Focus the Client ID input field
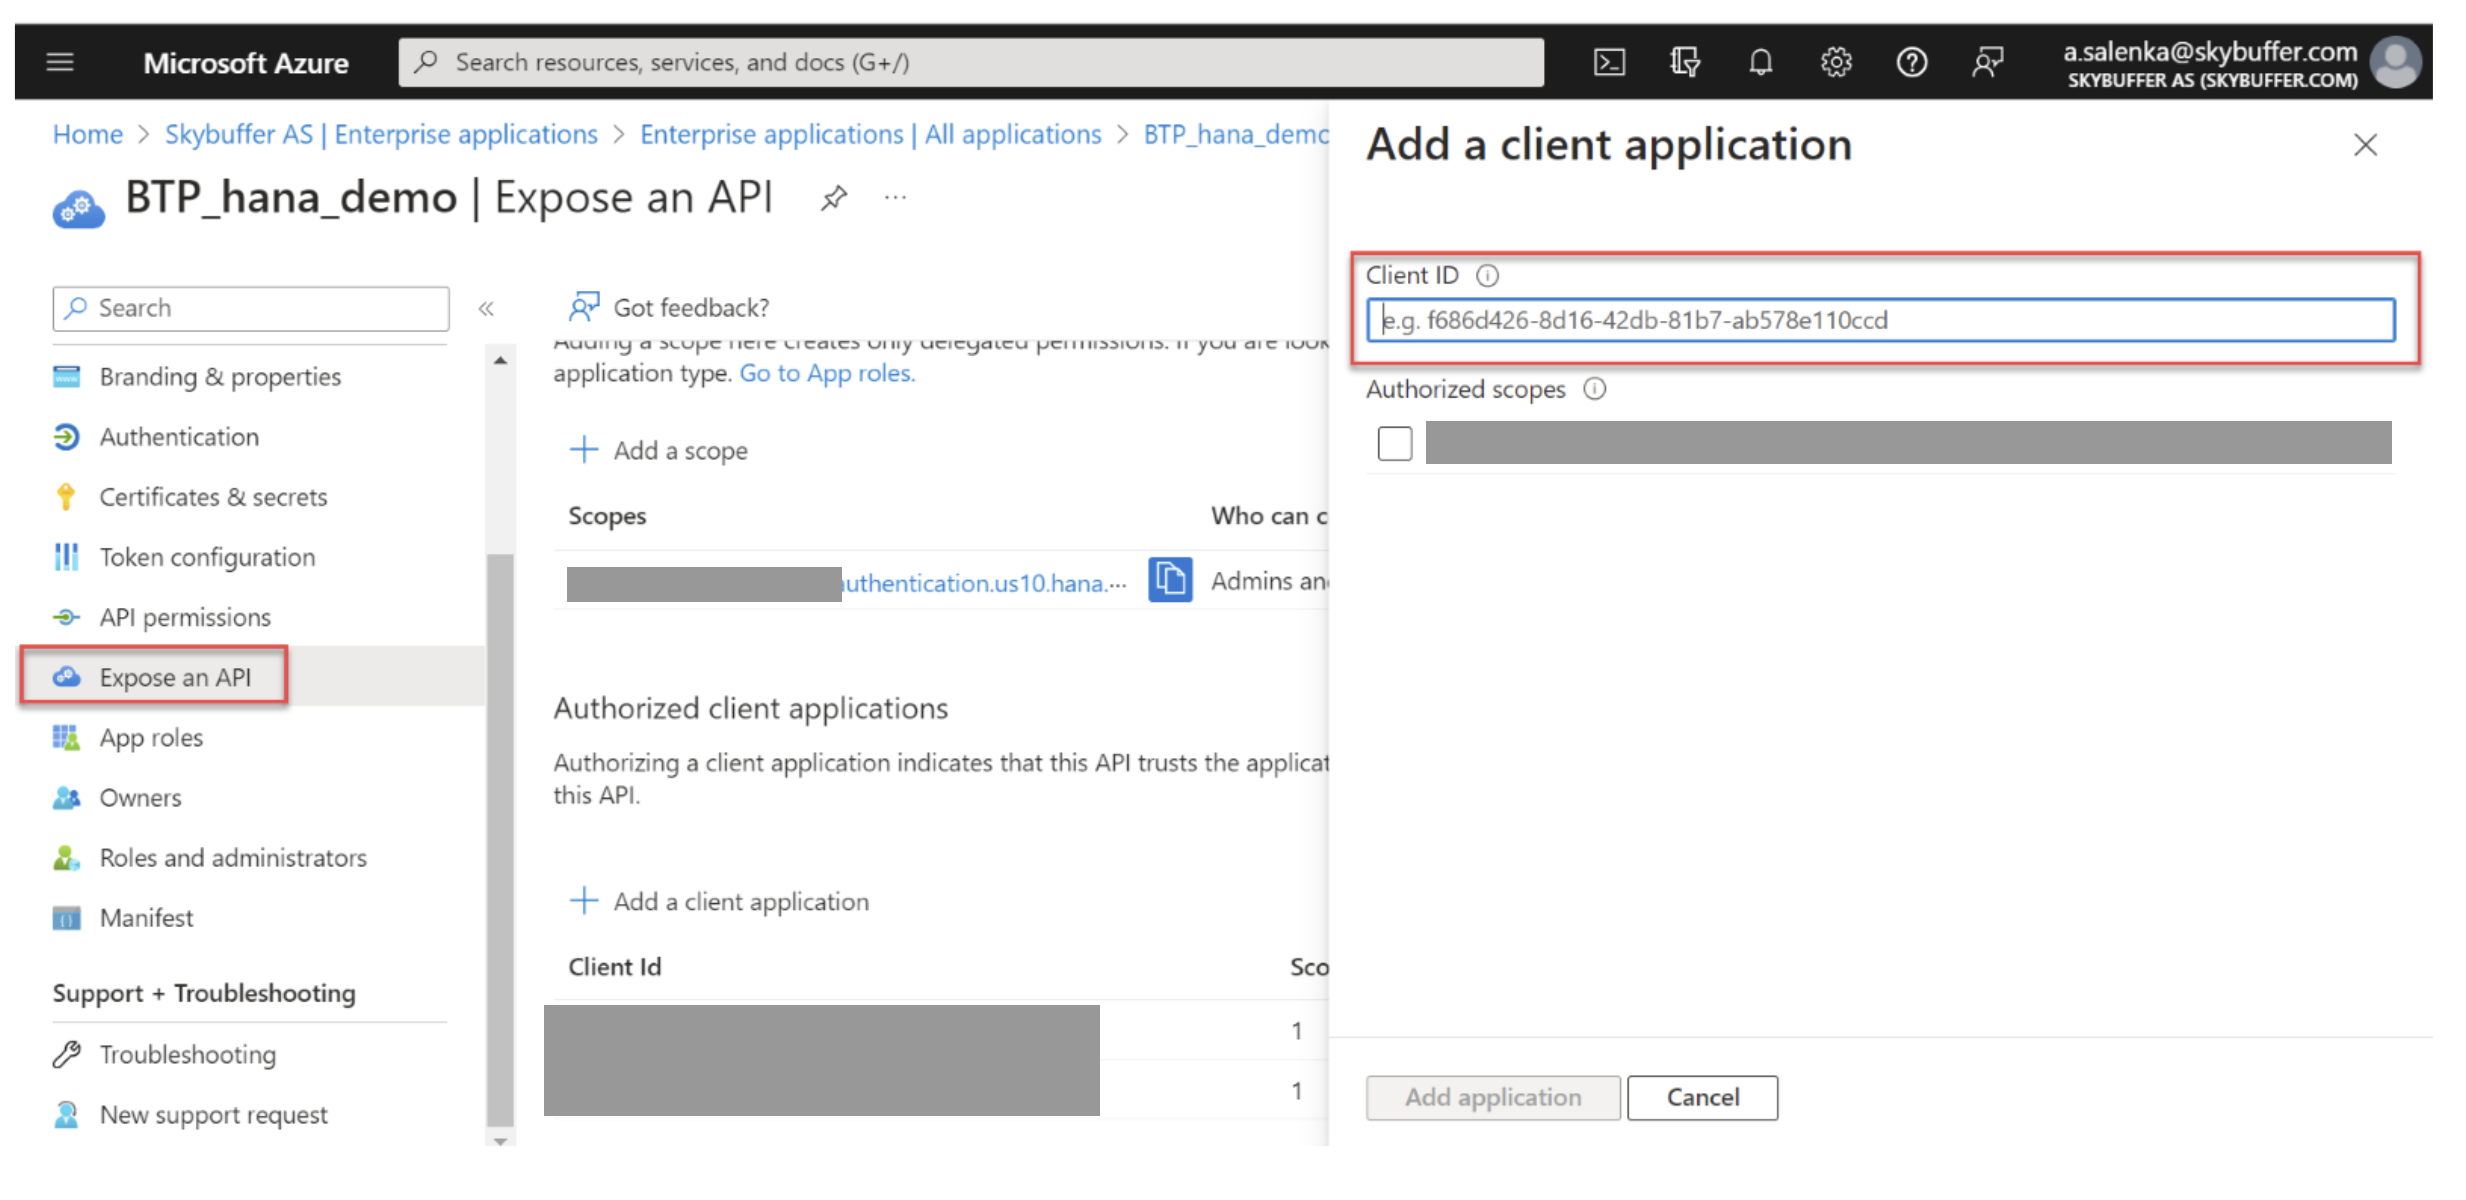Screen dimensions: 2466x1200 (1880, 320)
